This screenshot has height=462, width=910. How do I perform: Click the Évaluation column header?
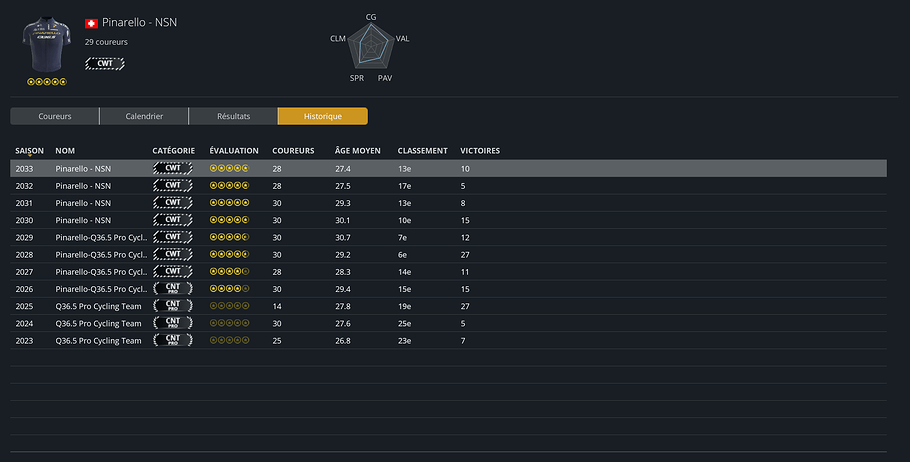(234, 151)
